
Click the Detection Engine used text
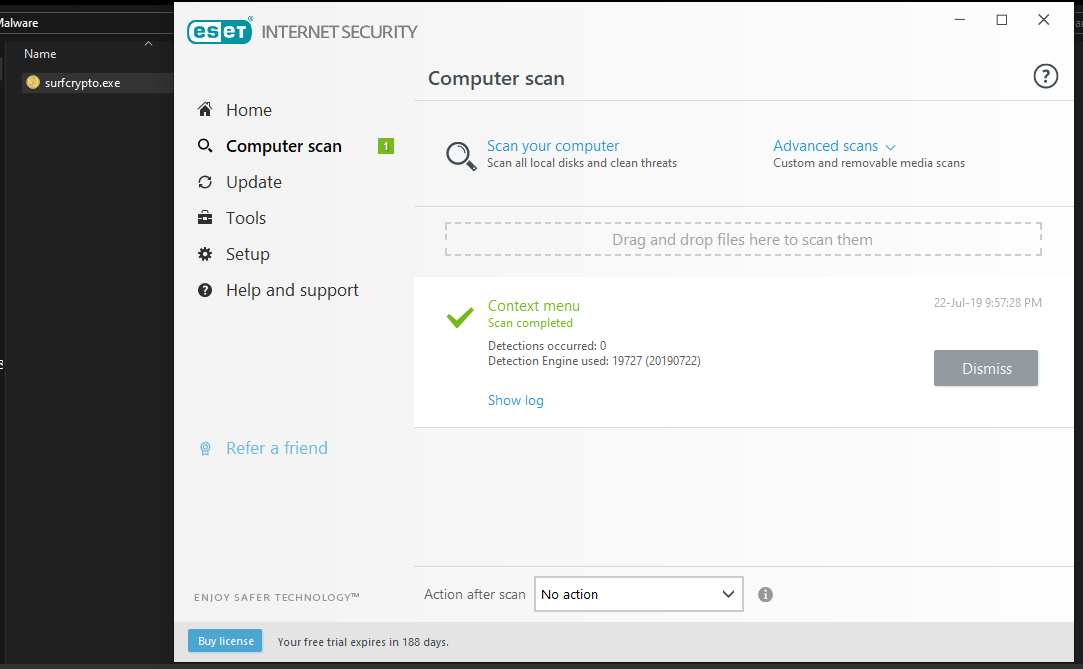tap(594, 361)
